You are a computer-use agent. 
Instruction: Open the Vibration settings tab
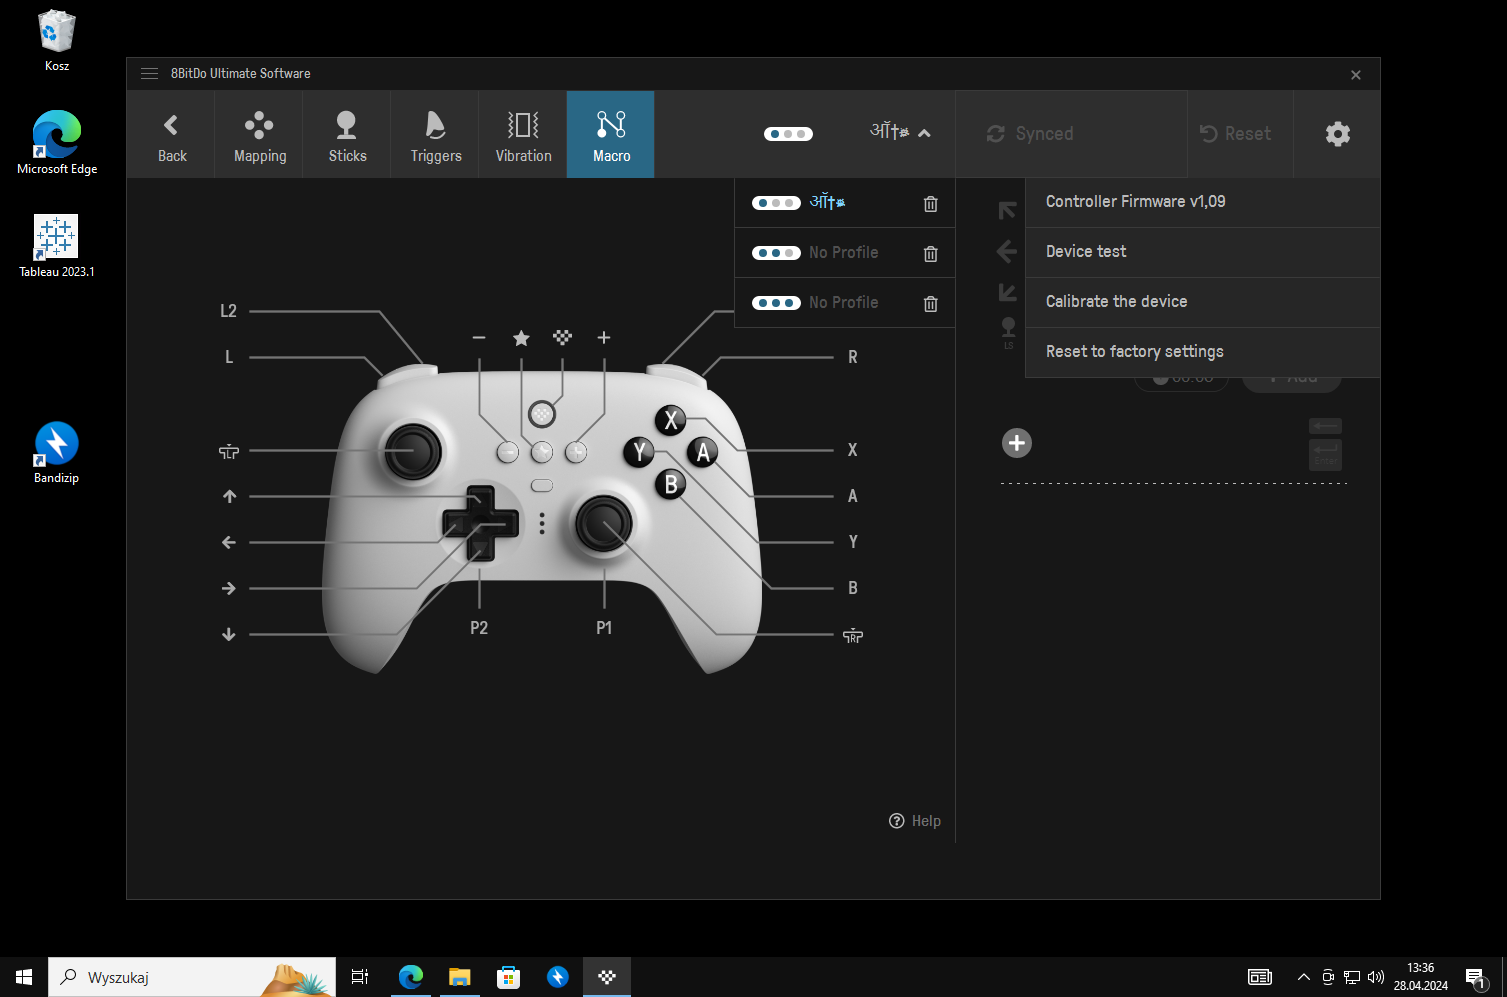[x=523, y=135]
